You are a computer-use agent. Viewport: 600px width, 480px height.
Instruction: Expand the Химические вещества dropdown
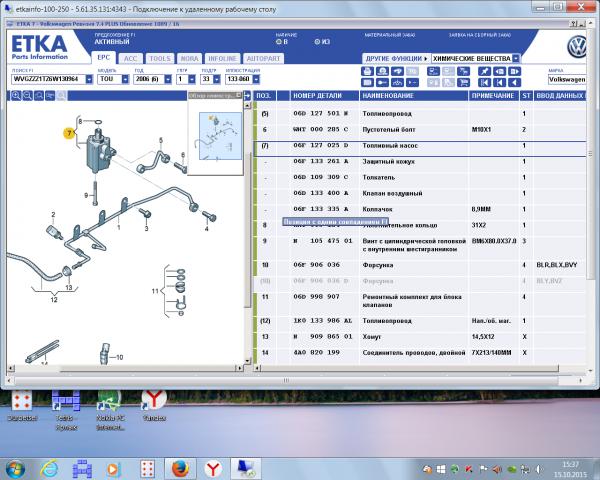pyautogui.click(x=516, y=59)
